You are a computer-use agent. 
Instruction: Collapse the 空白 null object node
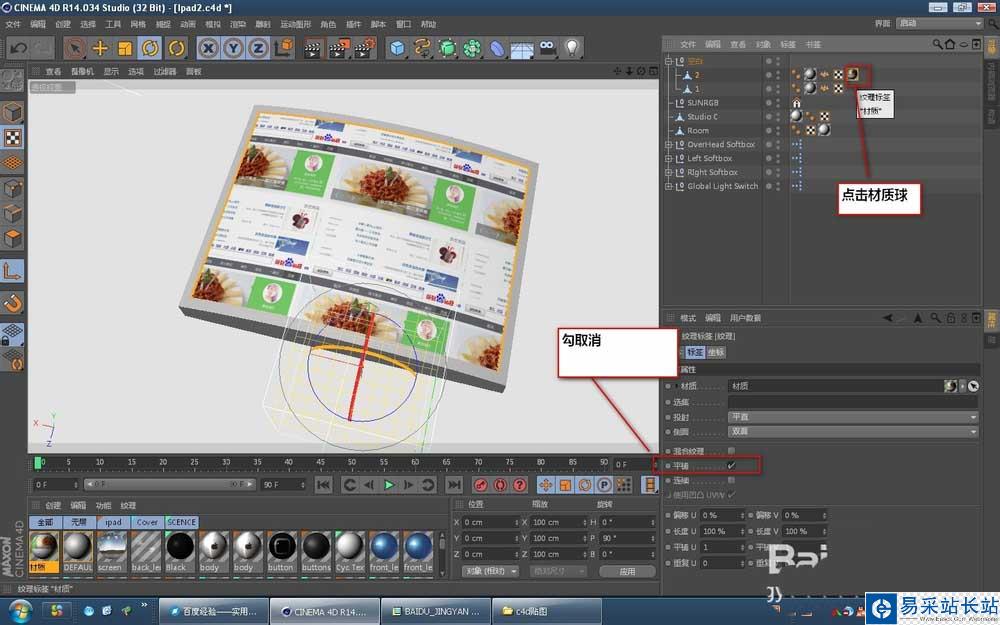[x=668, y=61]
